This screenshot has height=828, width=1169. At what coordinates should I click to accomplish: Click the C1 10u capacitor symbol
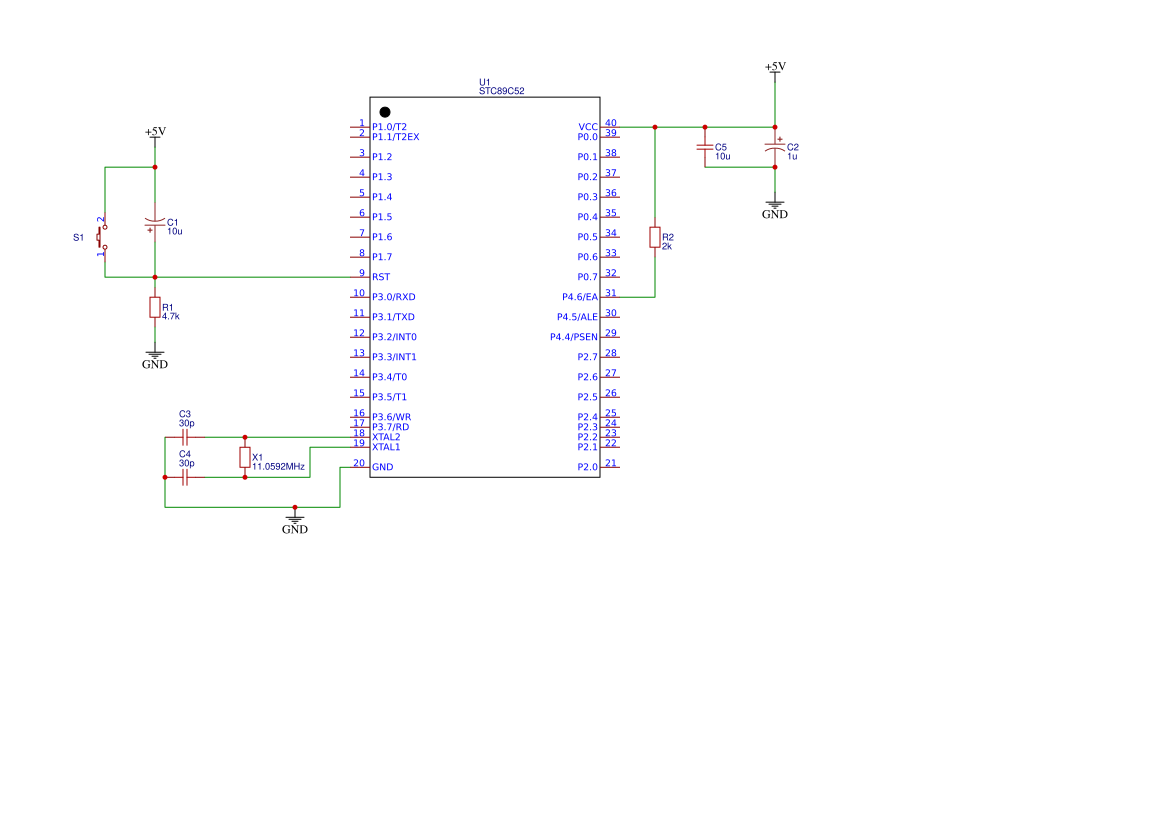[x=154, y=222]
